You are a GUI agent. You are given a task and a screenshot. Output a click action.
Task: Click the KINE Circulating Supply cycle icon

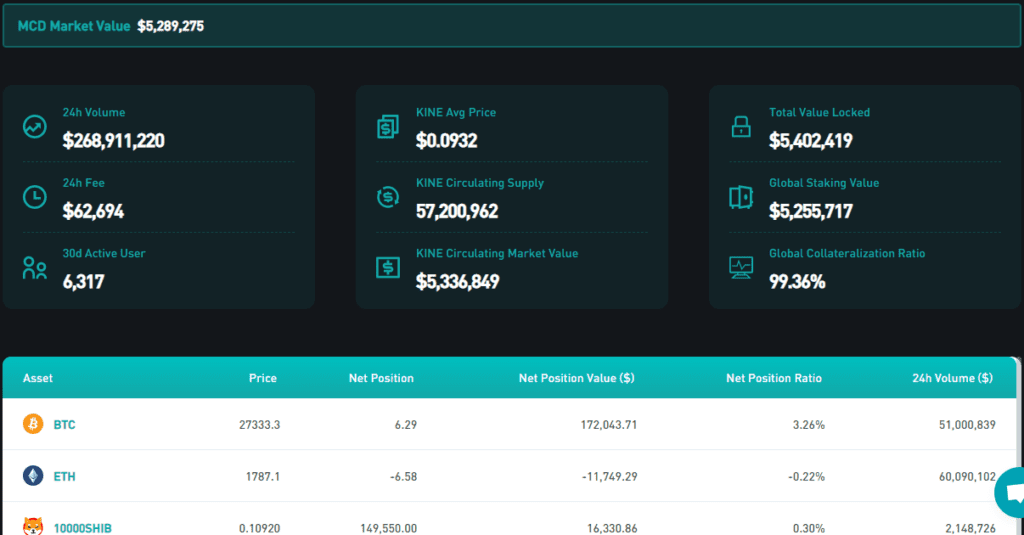pyautogui.click(x=388, y=197)
